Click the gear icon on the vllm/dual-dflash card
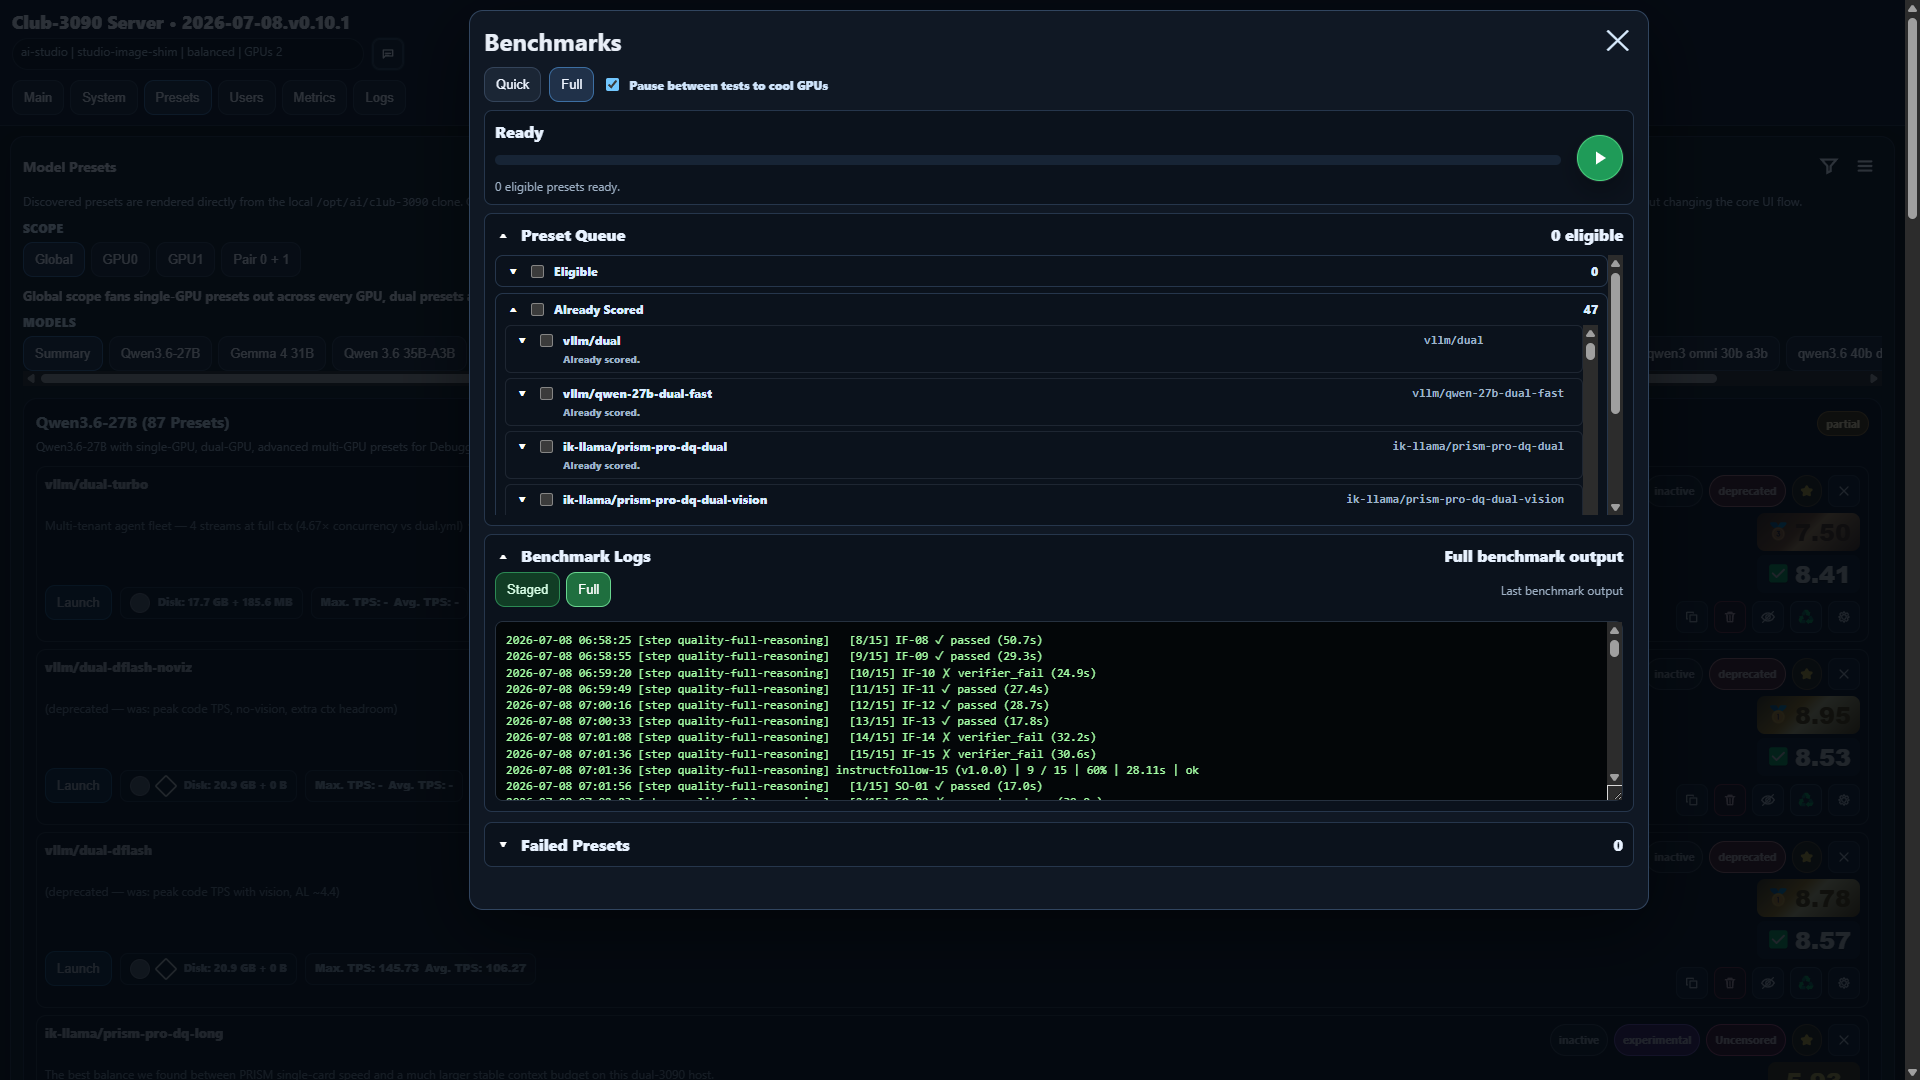This screenshot has height=1080, width=1920. click(x=1843, y=983)
